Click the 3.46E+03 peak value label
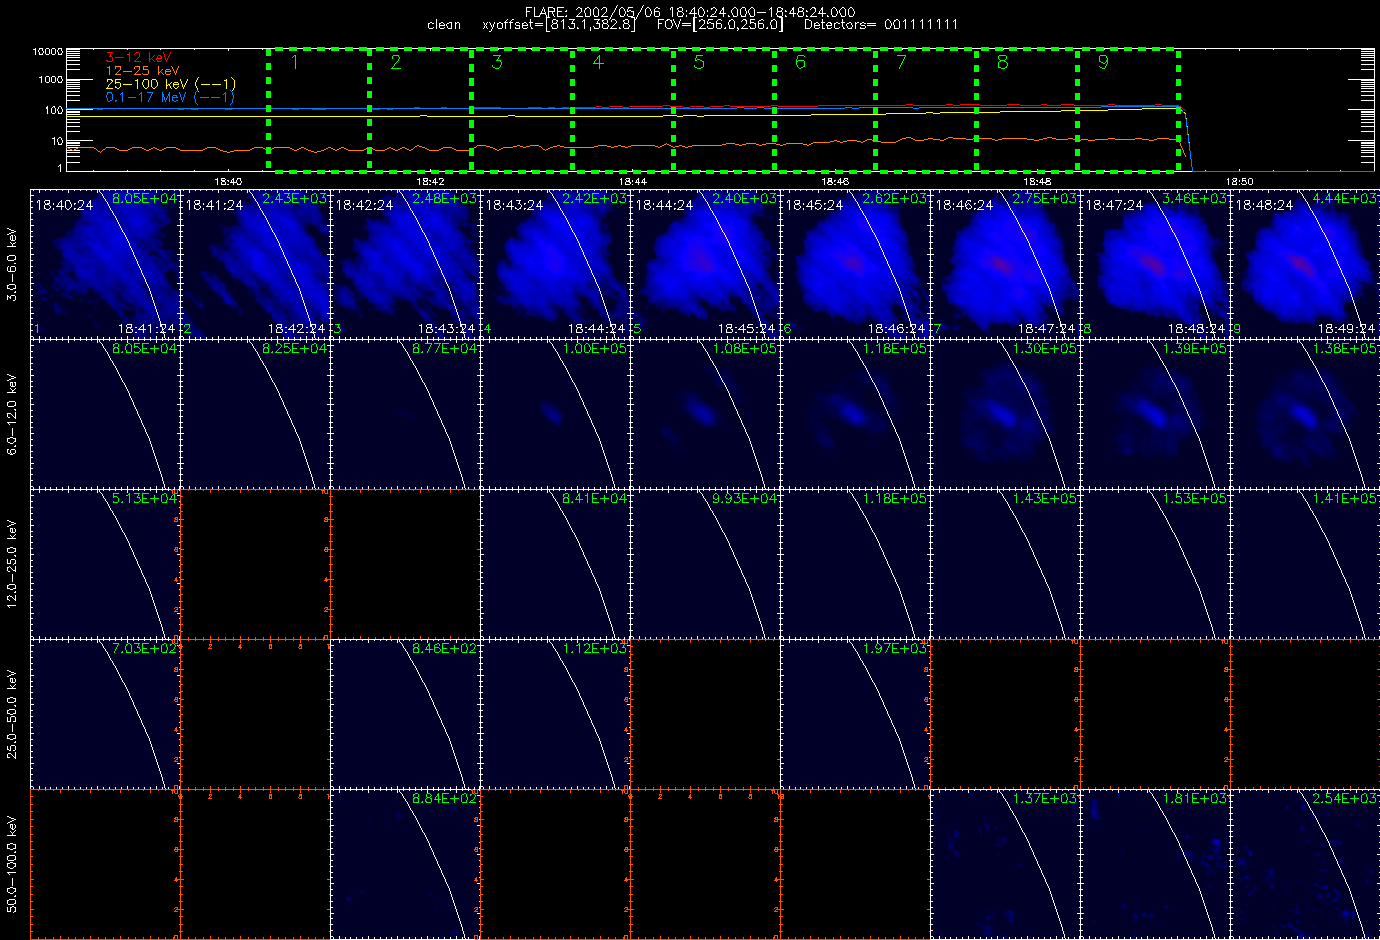This screenshot has width=1380, height=940. (1194, 199)
